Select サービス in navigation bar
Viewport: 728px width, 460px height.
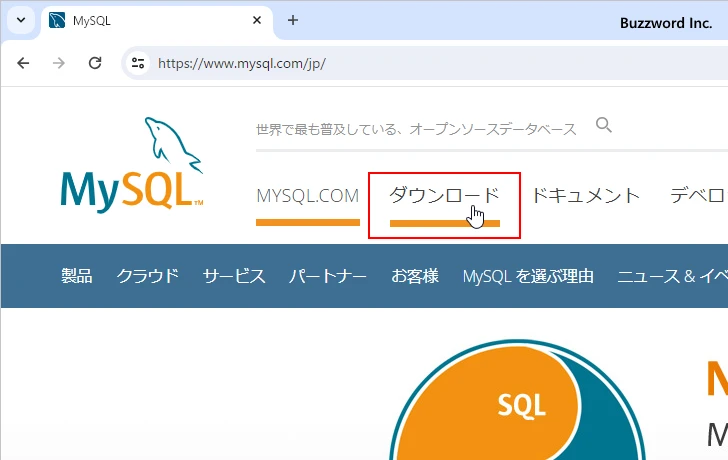pos(234,276)
